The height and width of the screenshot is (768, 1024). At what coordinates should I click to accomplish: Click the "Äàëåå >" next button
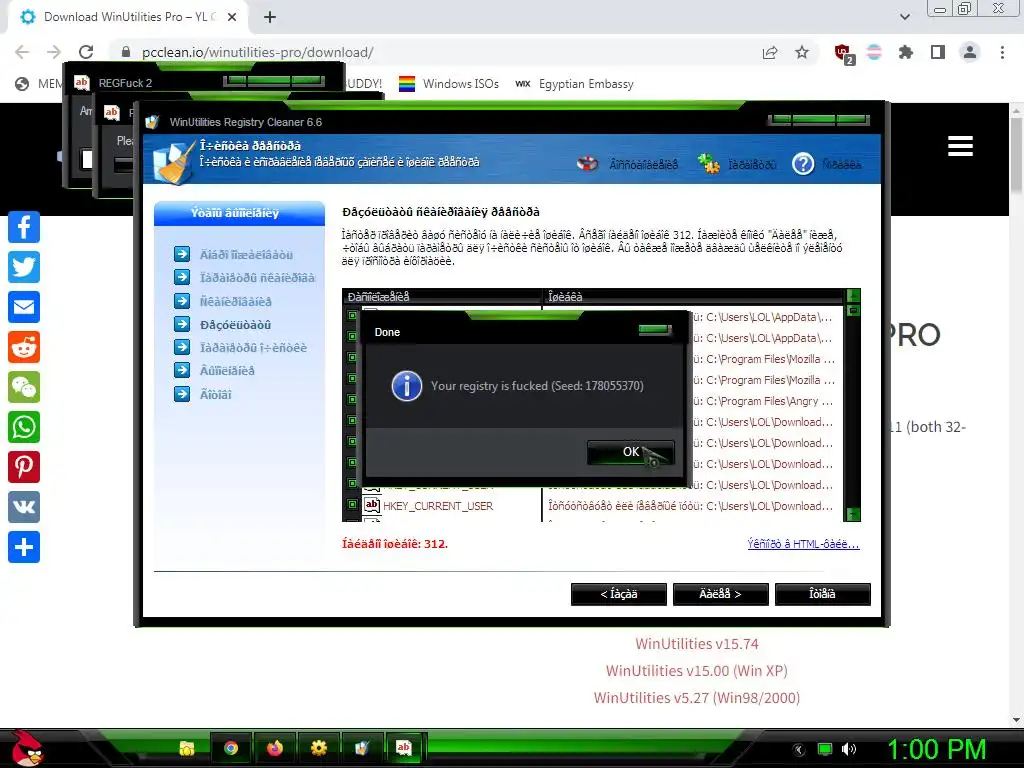point(720,594)
